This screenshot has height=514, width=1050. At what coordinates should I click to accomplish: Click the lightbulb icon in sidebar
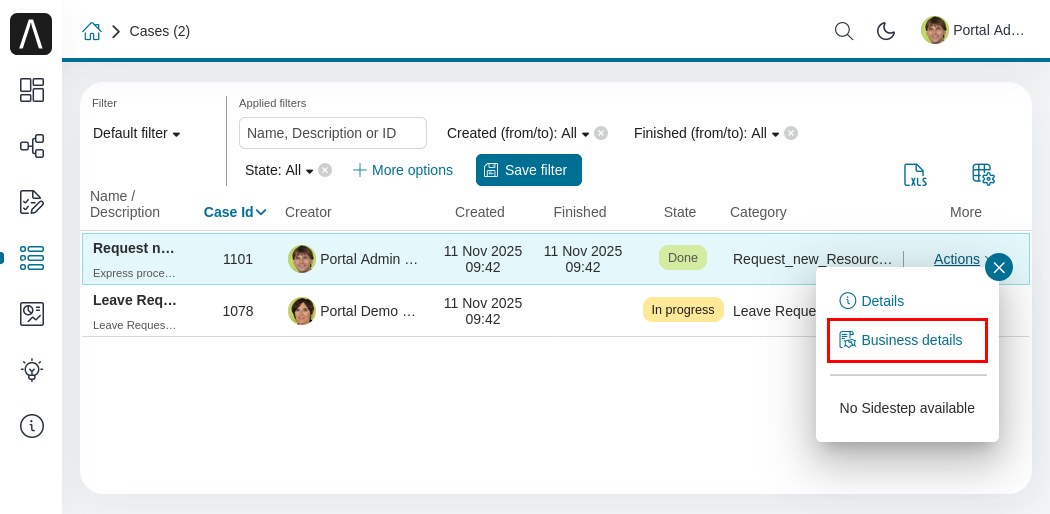31,370
